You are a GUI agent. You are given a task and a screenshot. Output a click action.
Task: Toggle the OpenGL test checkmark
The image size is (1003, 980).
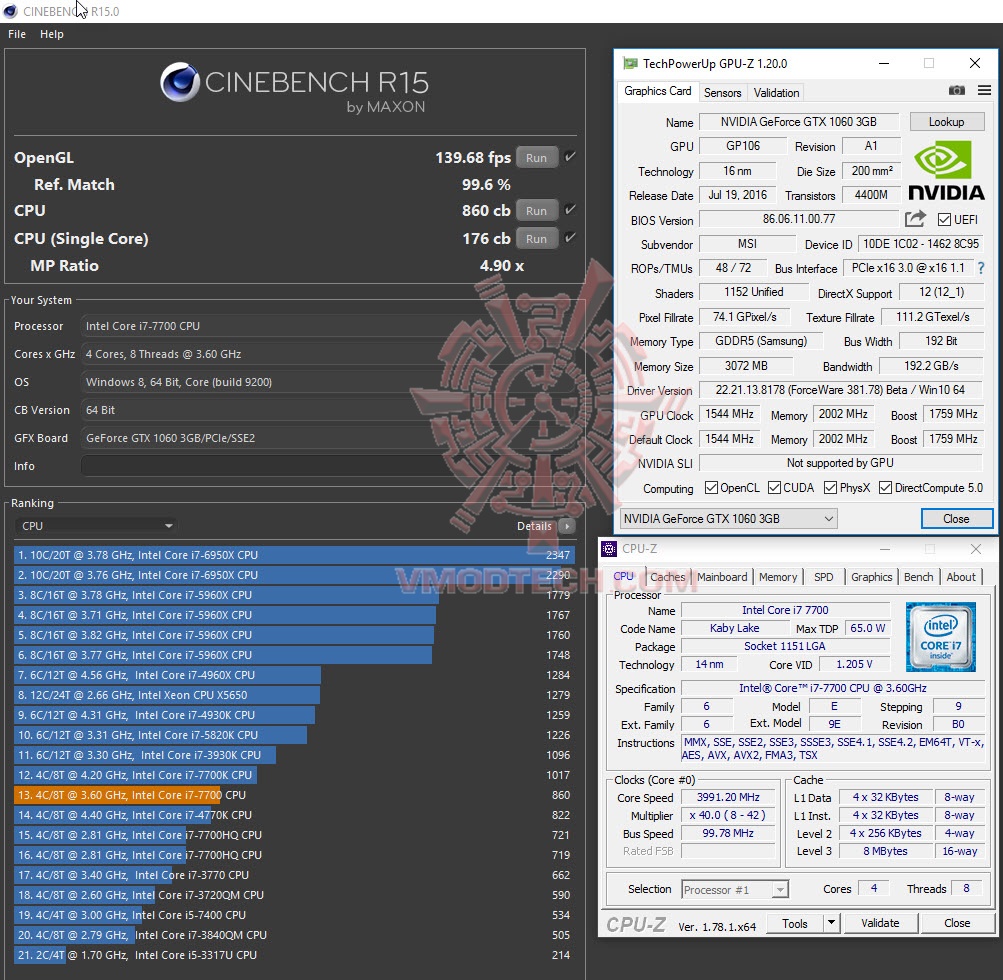pos(570,157)
